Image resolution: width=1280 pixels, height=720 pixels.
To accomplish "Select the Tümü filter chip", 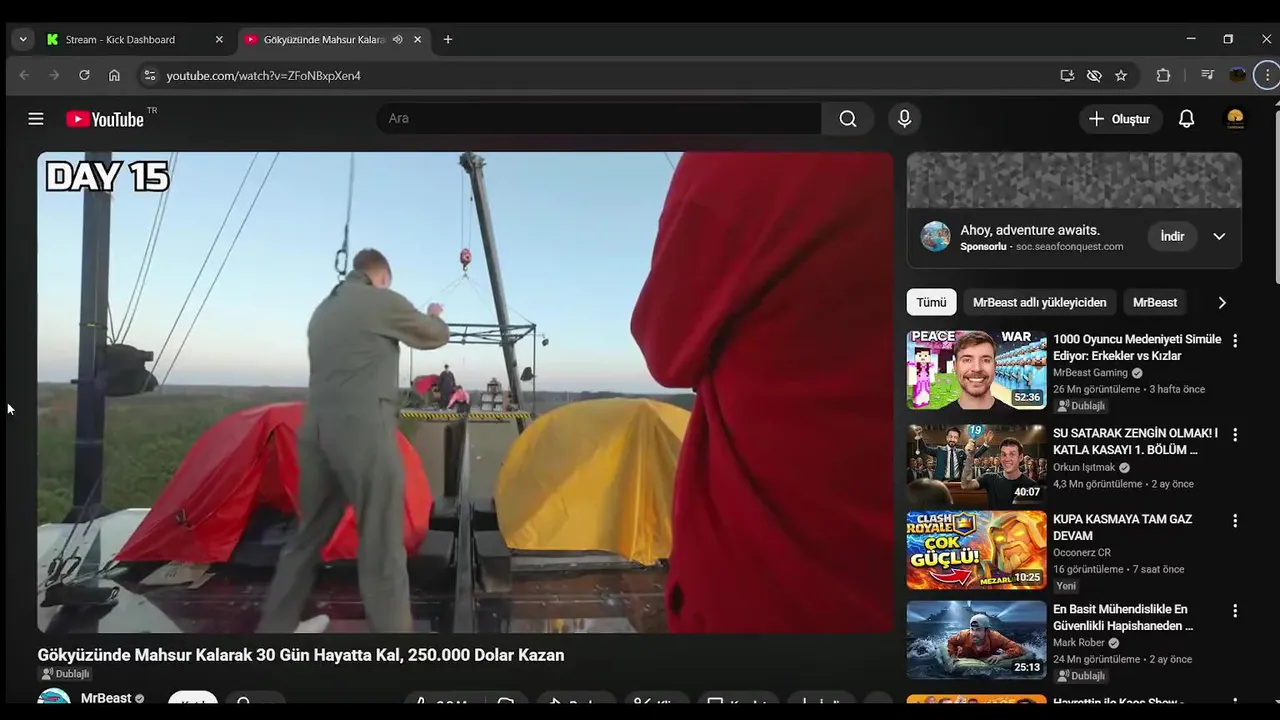I will (931, 302).
